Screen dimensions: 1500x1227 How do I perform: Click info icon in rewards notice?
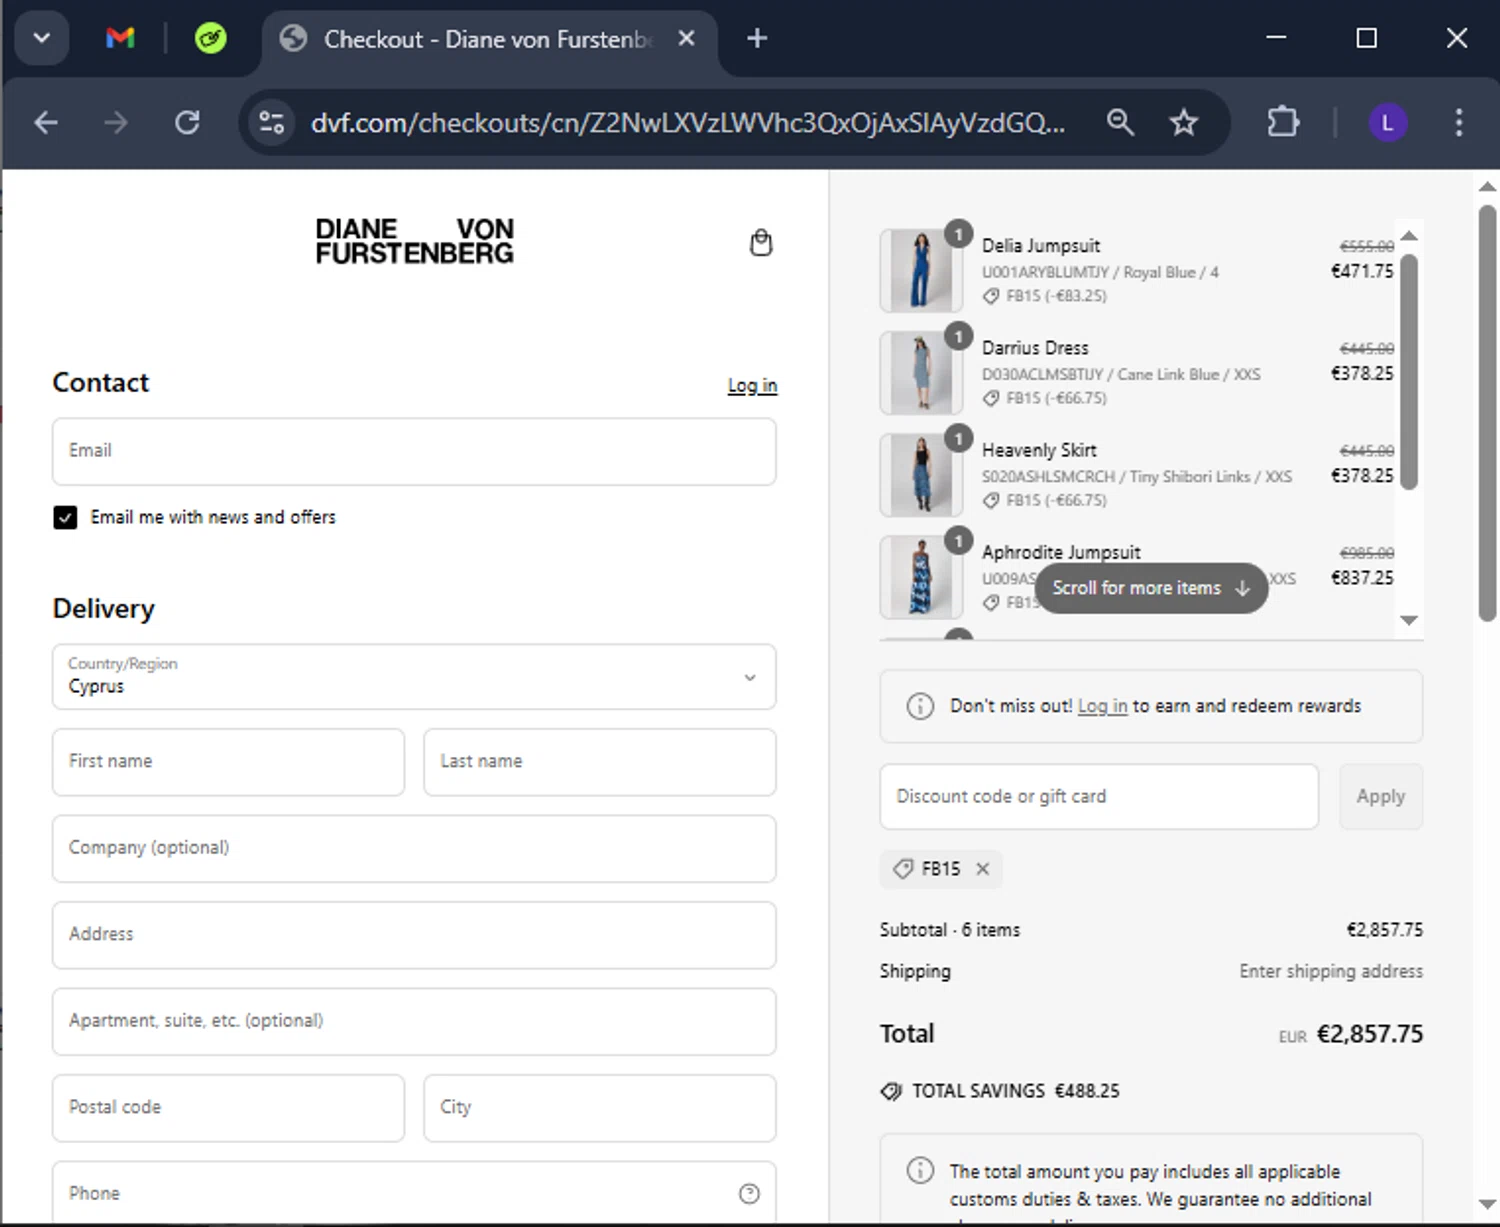click(x=919, y=706)
